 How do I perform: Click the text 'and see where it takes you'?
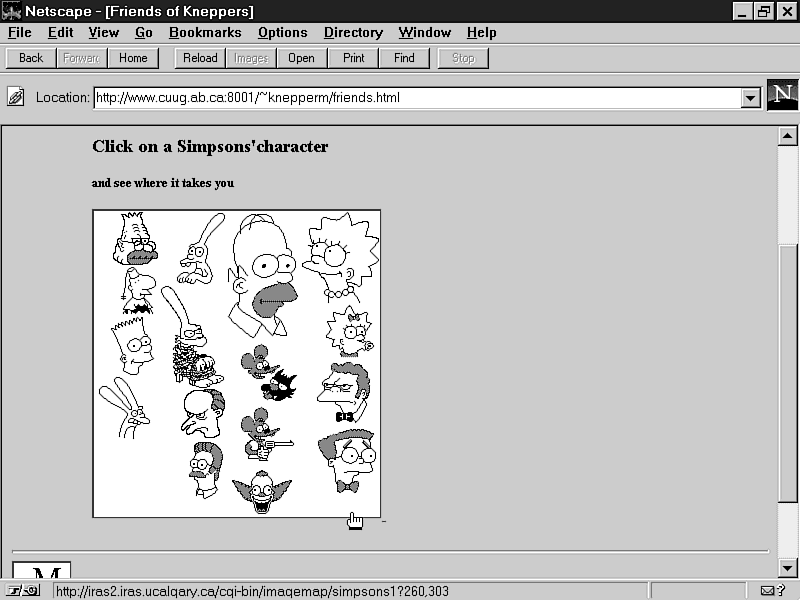[163, 183]
